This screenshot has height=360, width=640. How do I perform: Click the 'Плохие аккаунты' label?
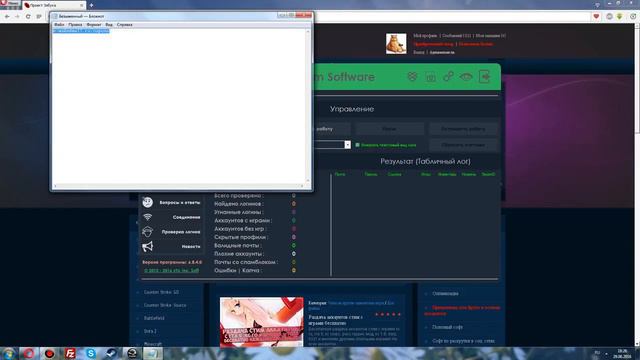pyautogui.click(x=239, y=254)
